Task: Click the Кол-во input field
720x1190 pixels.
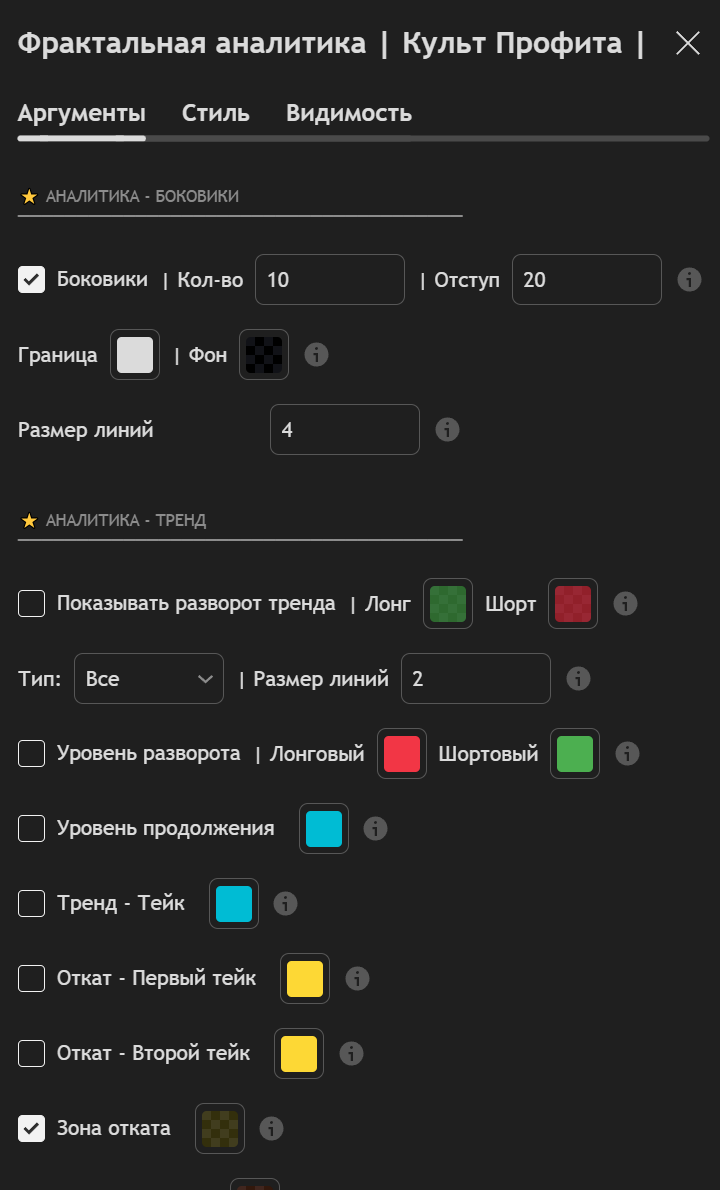Action: (x=330, y=280)
